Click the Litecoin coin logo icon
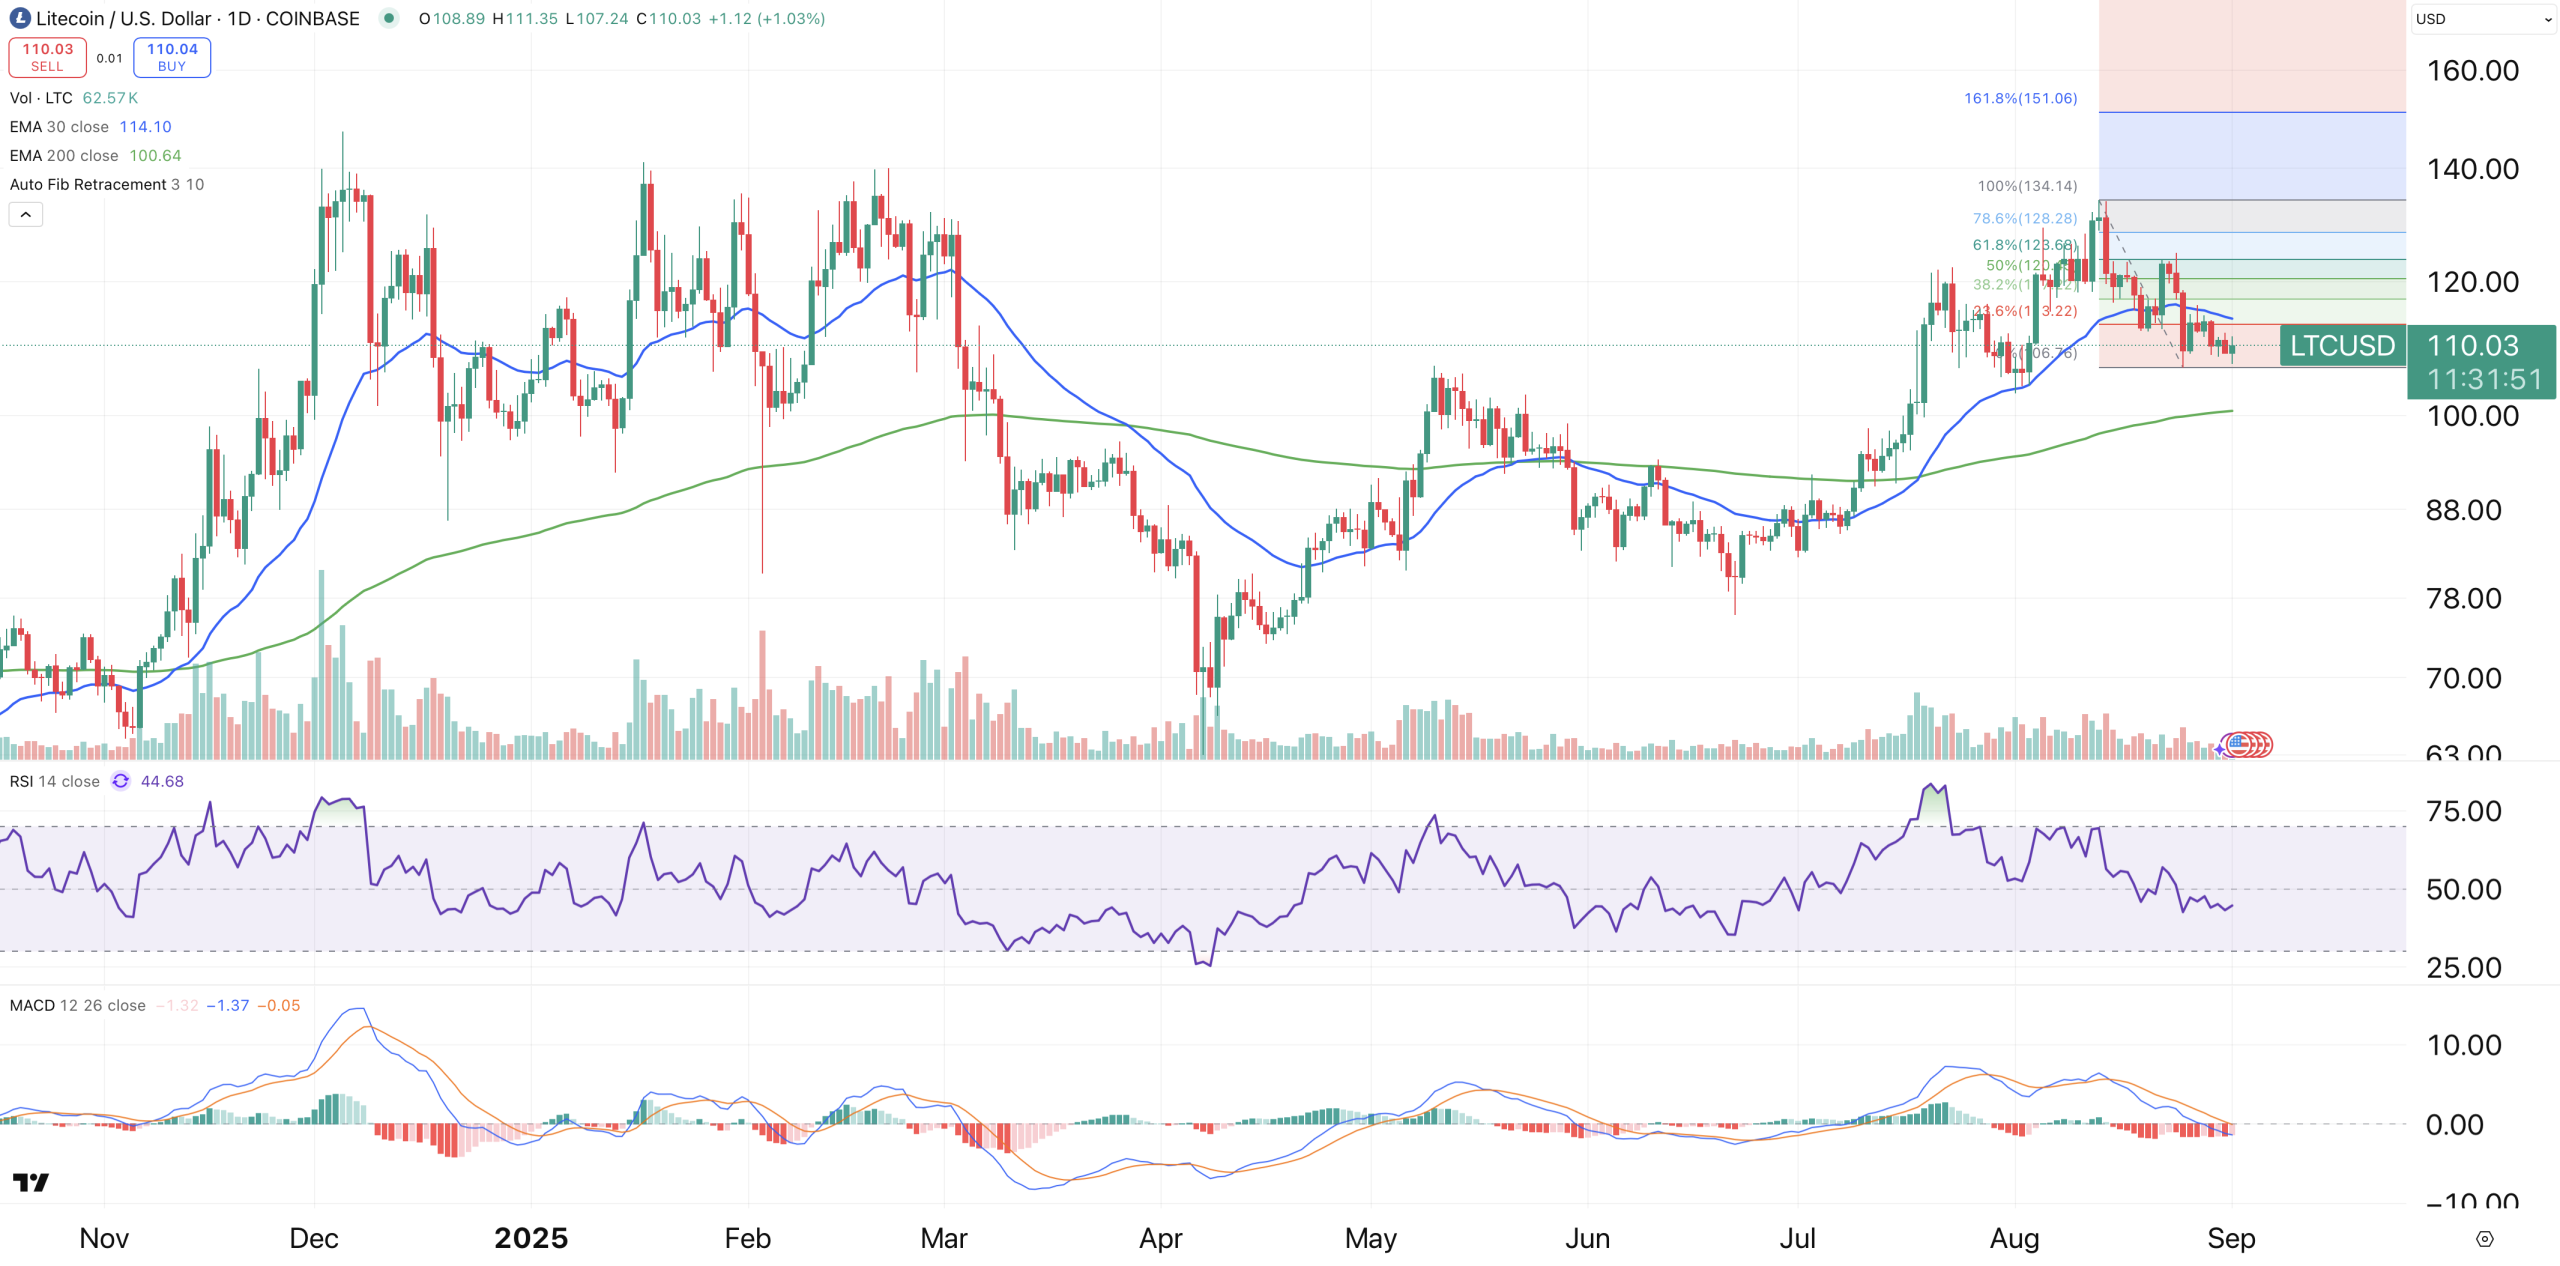Viewport: 2560px width, 1266px height. pos(19,19)
